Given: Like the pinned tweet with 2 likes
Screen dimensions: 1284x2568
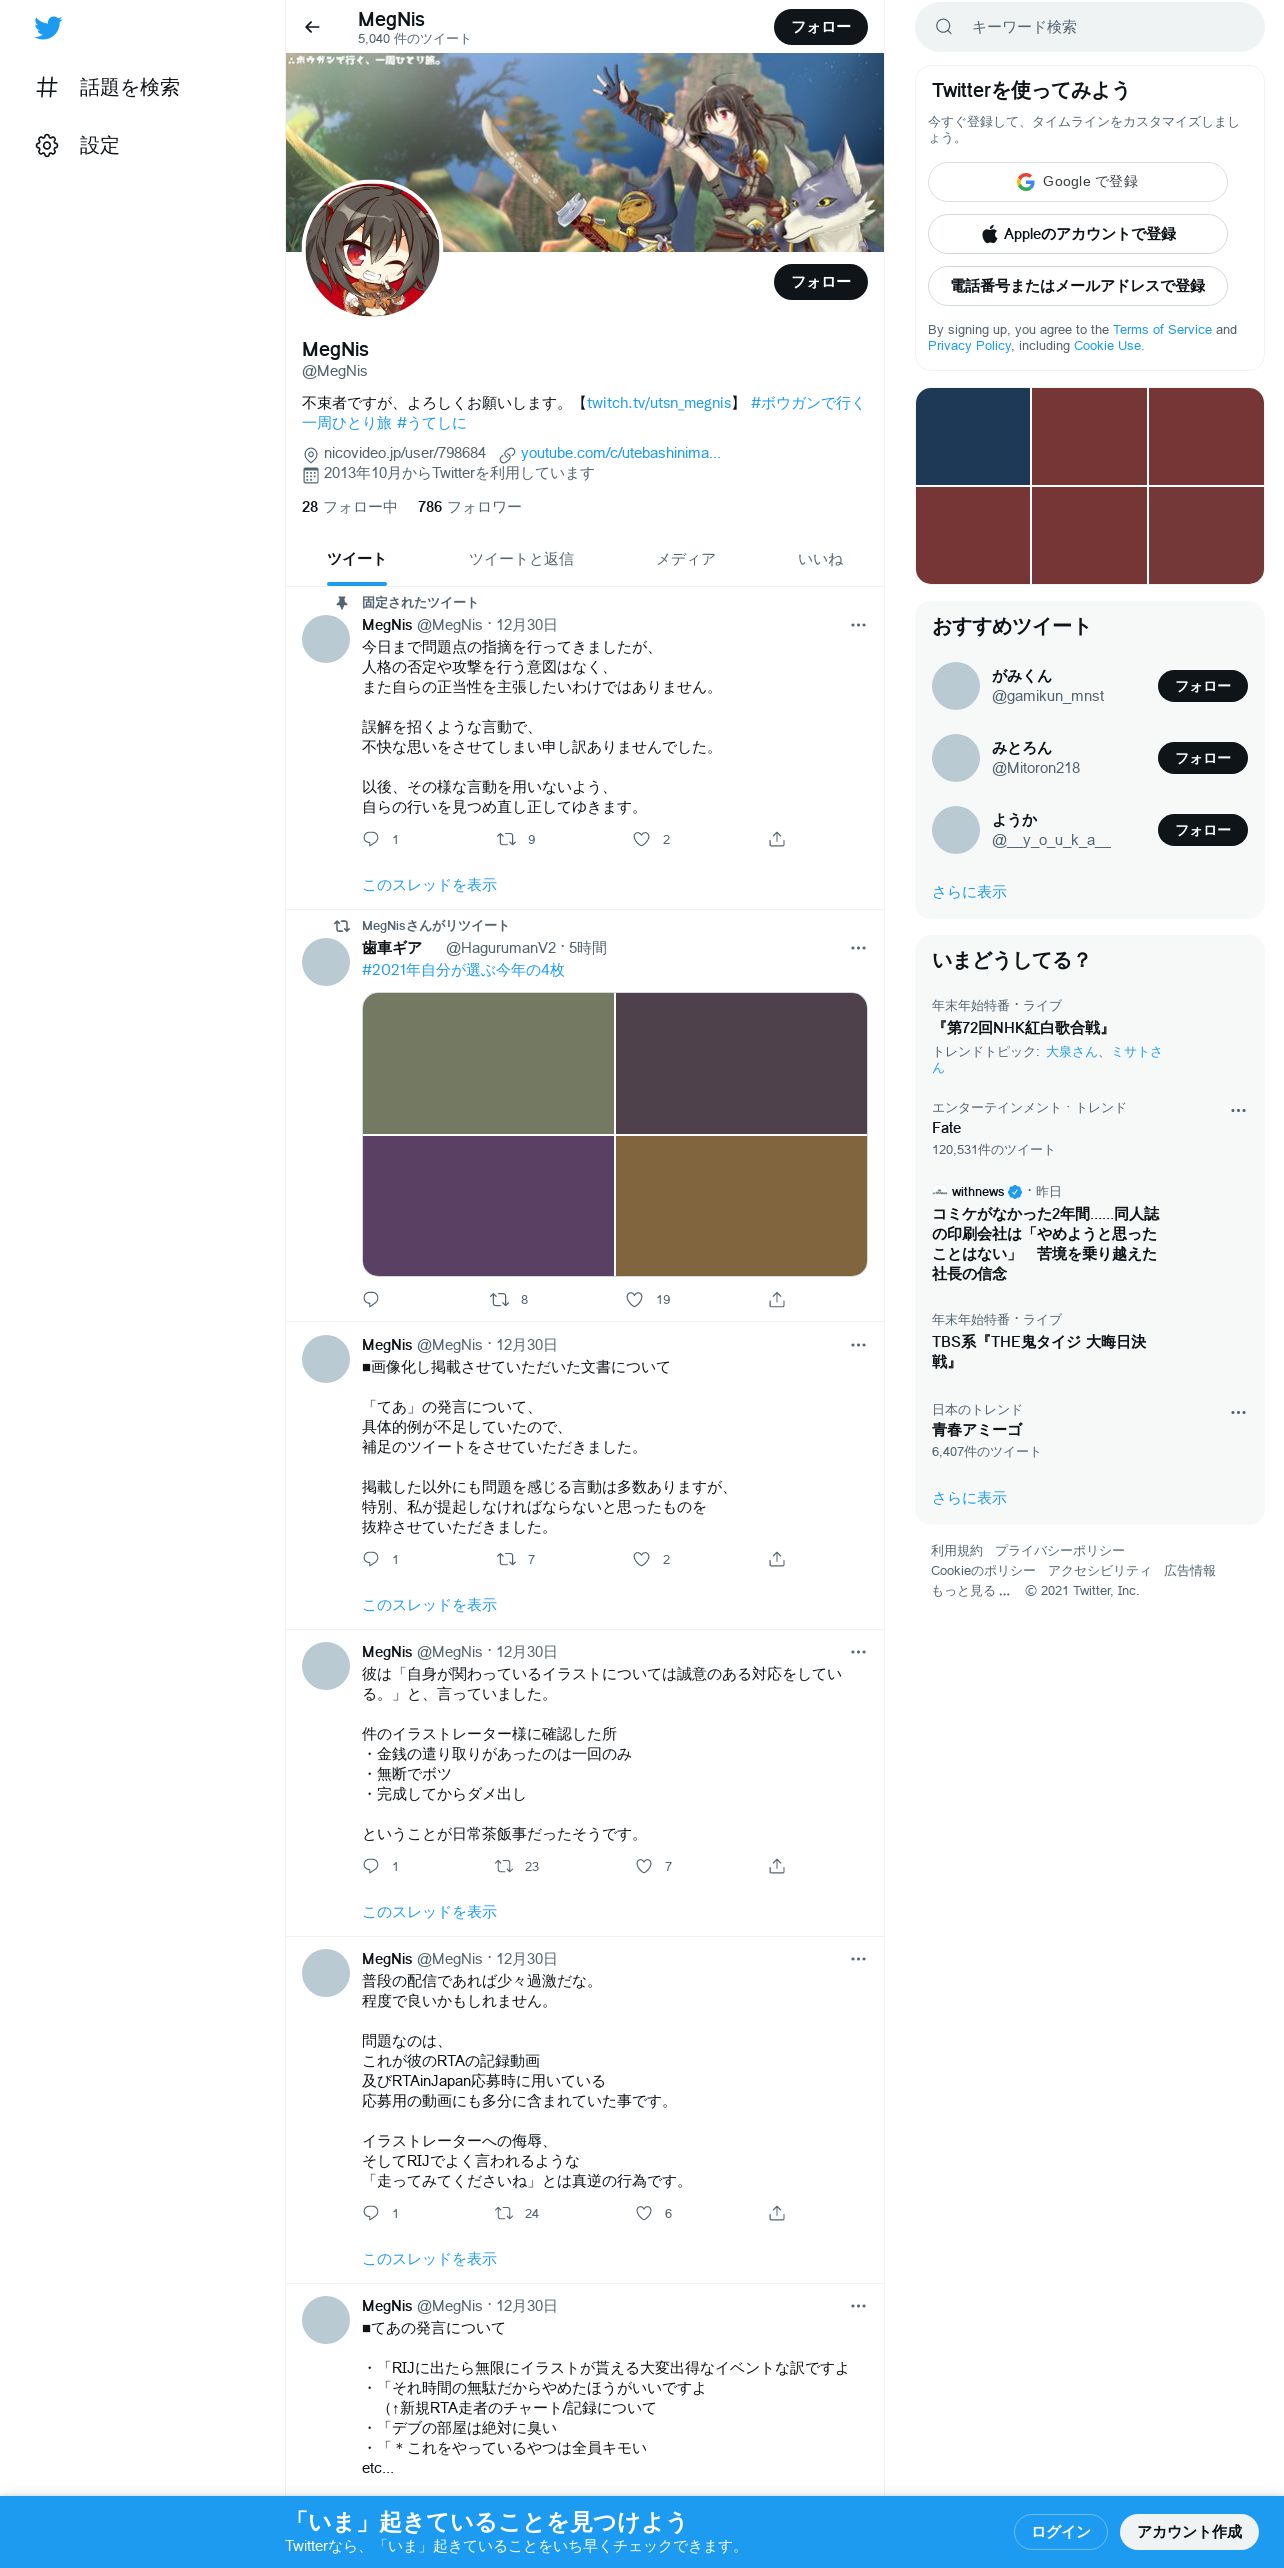Looking at the screenshot, I should (642, 839).
